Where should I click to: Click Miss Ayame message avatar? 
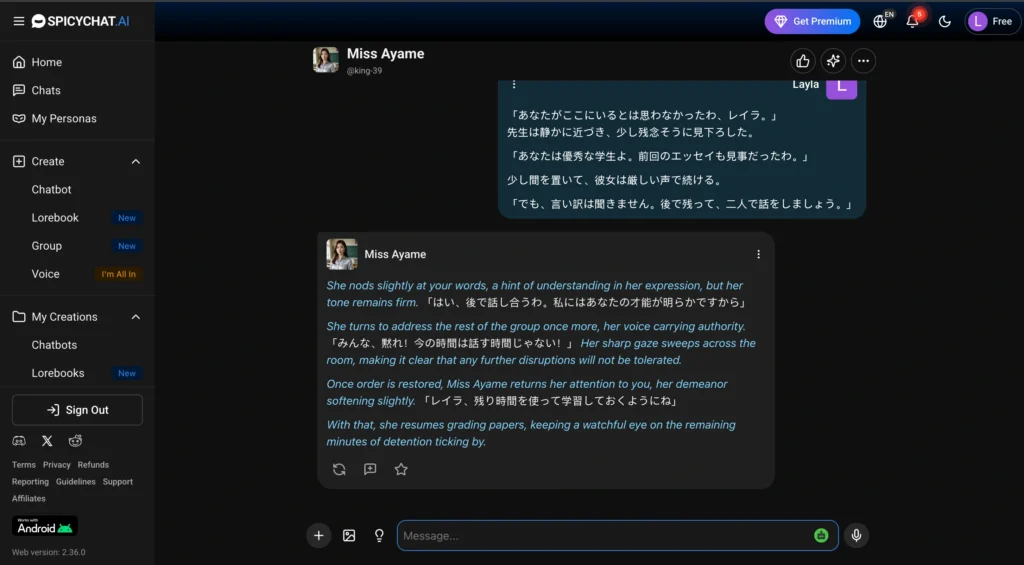pyautogui.click(x=342, y=254)
